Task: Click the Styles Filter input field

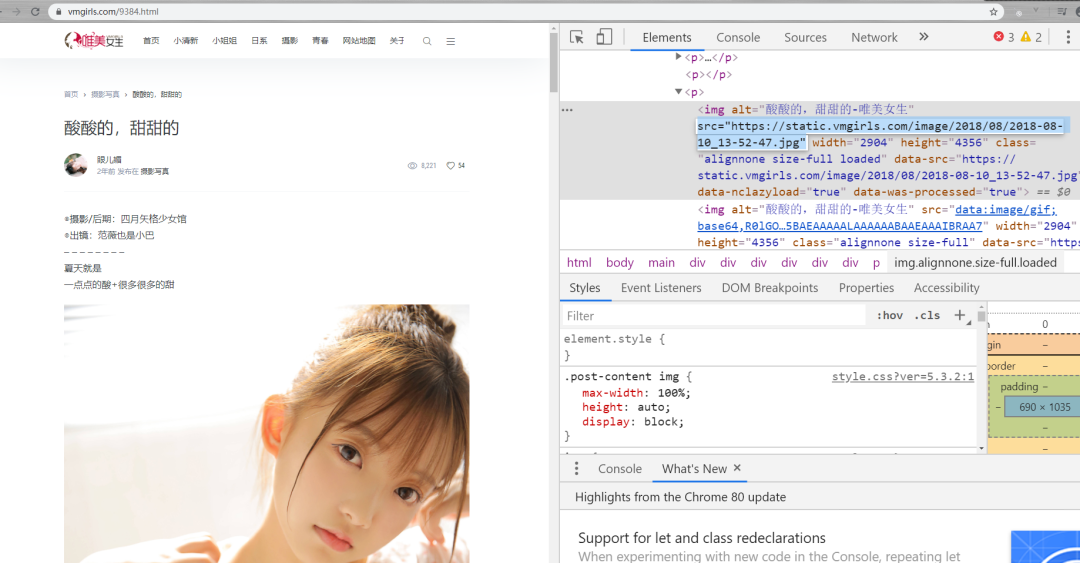Action: [713, 316]
